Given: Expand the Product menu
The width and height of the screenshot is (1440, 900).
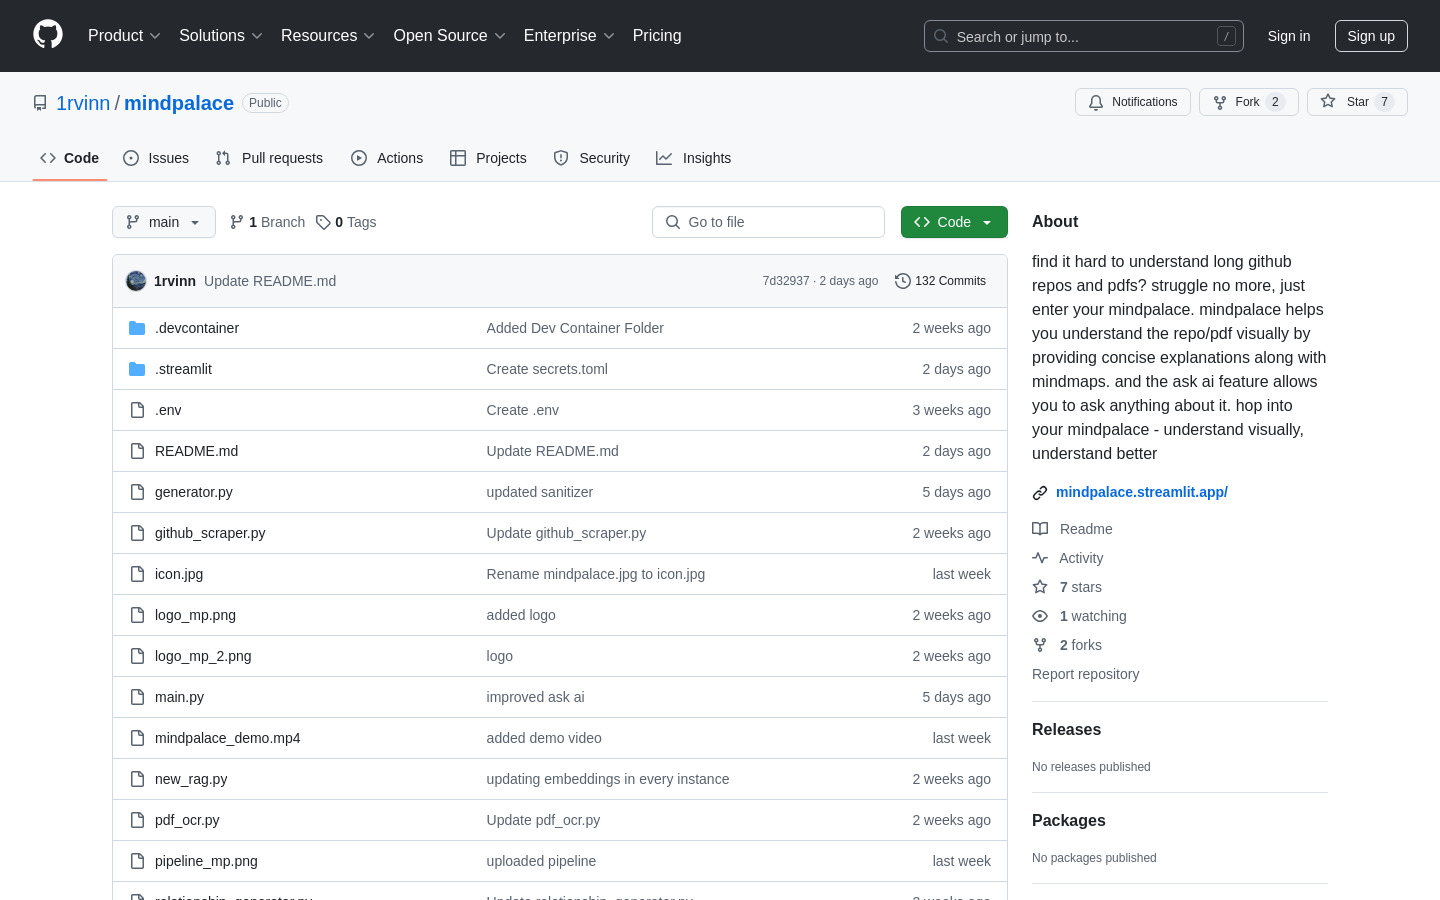Looking at the screenshot, I should (x=124, y=36).
